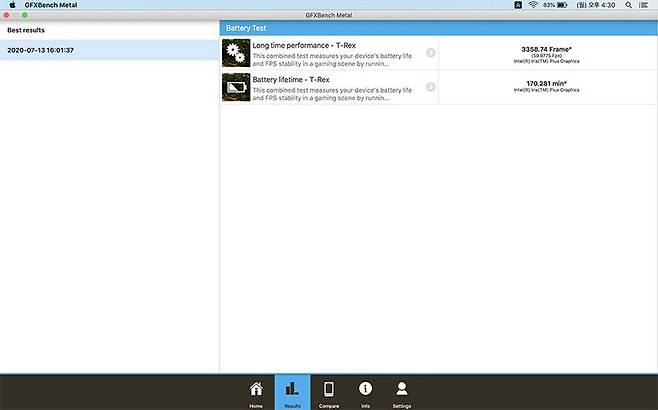The image size is (658, 410).
Task: Click the Long time performance - T-Rex title
Action: click(x=304, y=45)
